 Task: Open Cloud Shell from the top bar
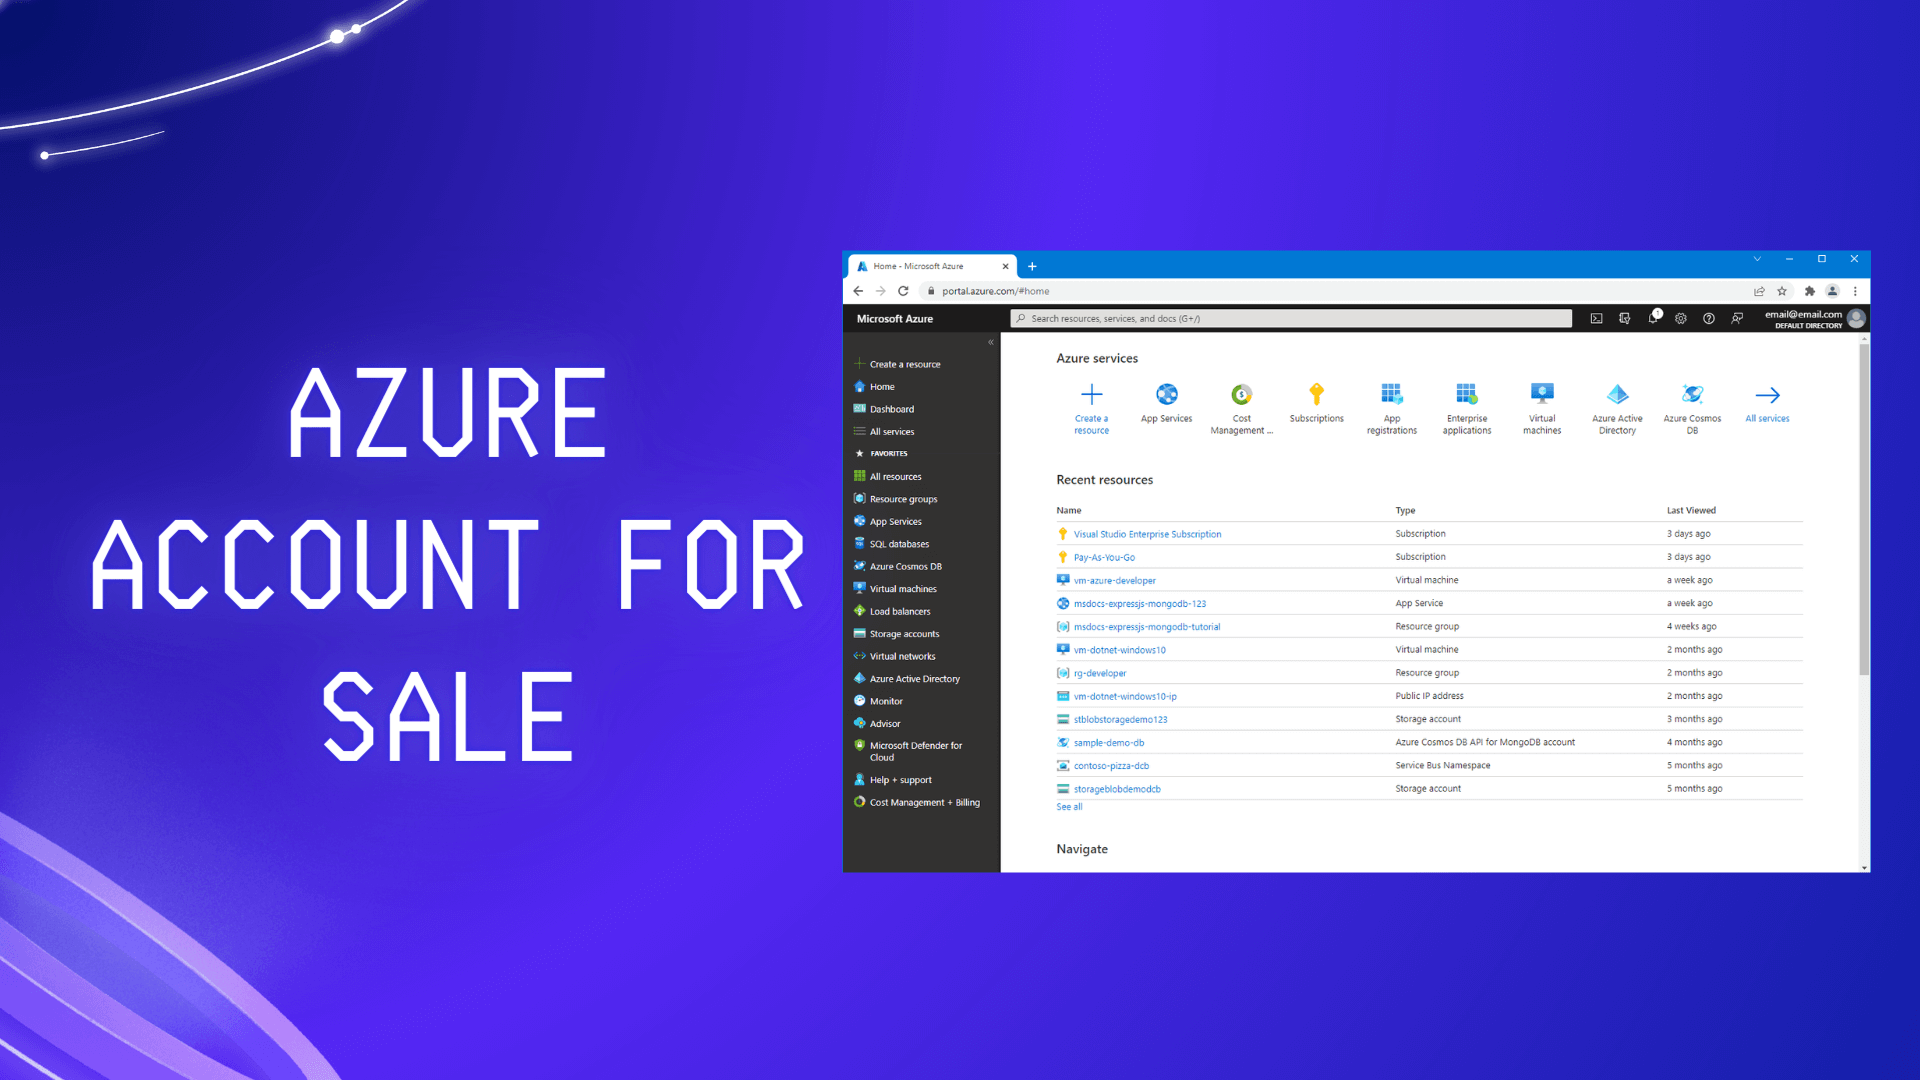pyautogui.click(x=1597, y=318)
